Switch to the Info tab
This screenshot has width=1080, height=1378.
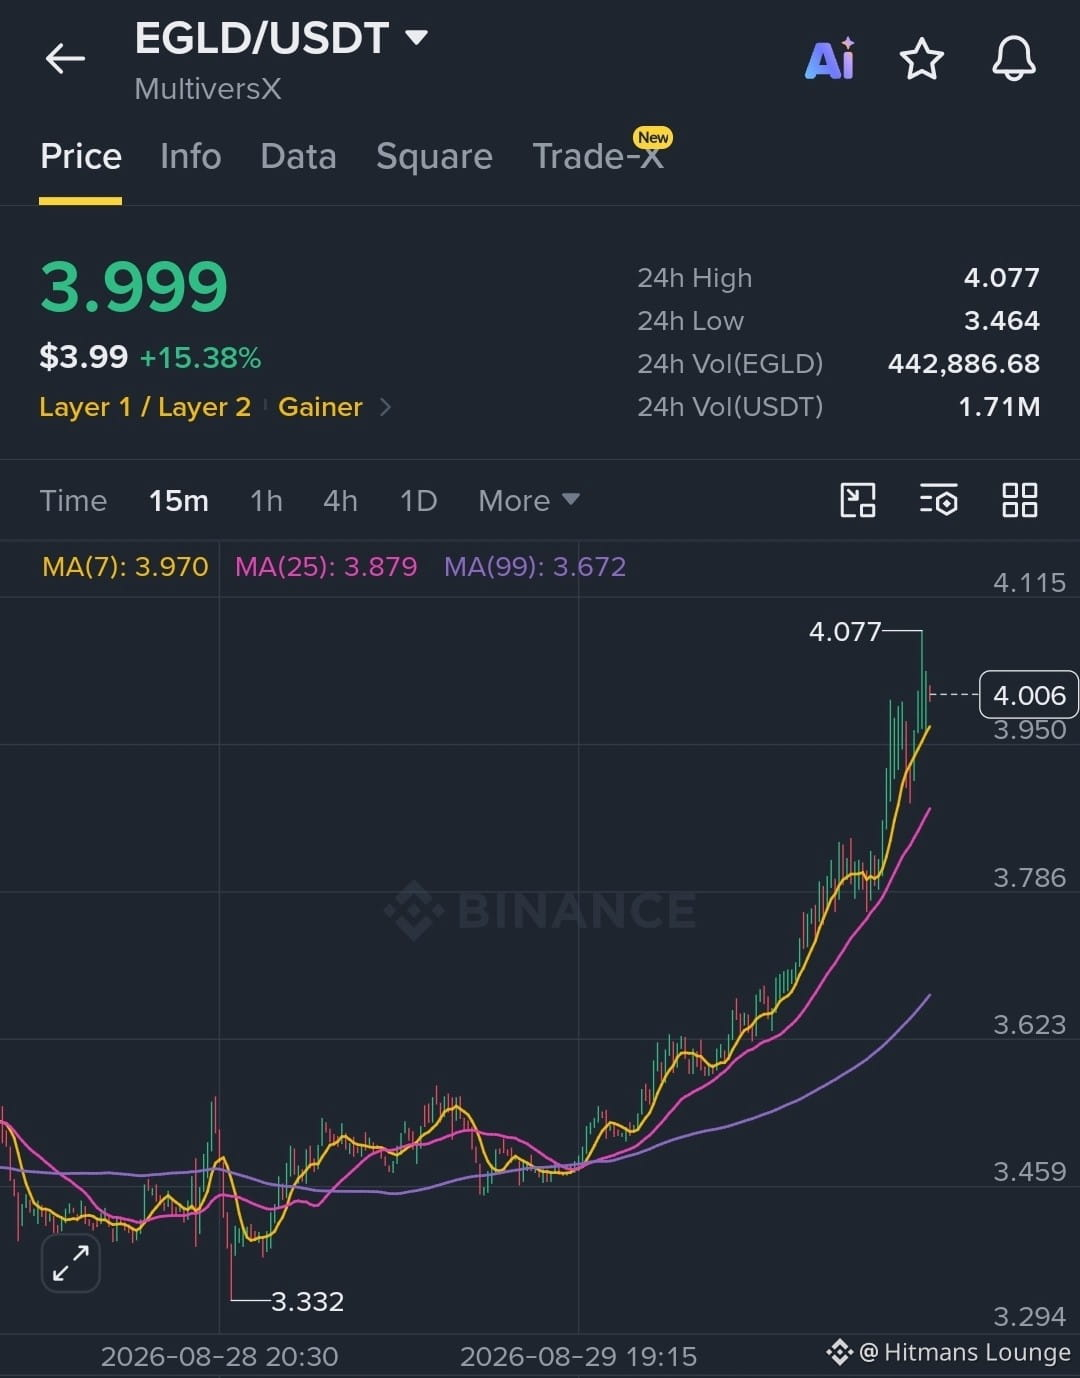click(190, 156)
